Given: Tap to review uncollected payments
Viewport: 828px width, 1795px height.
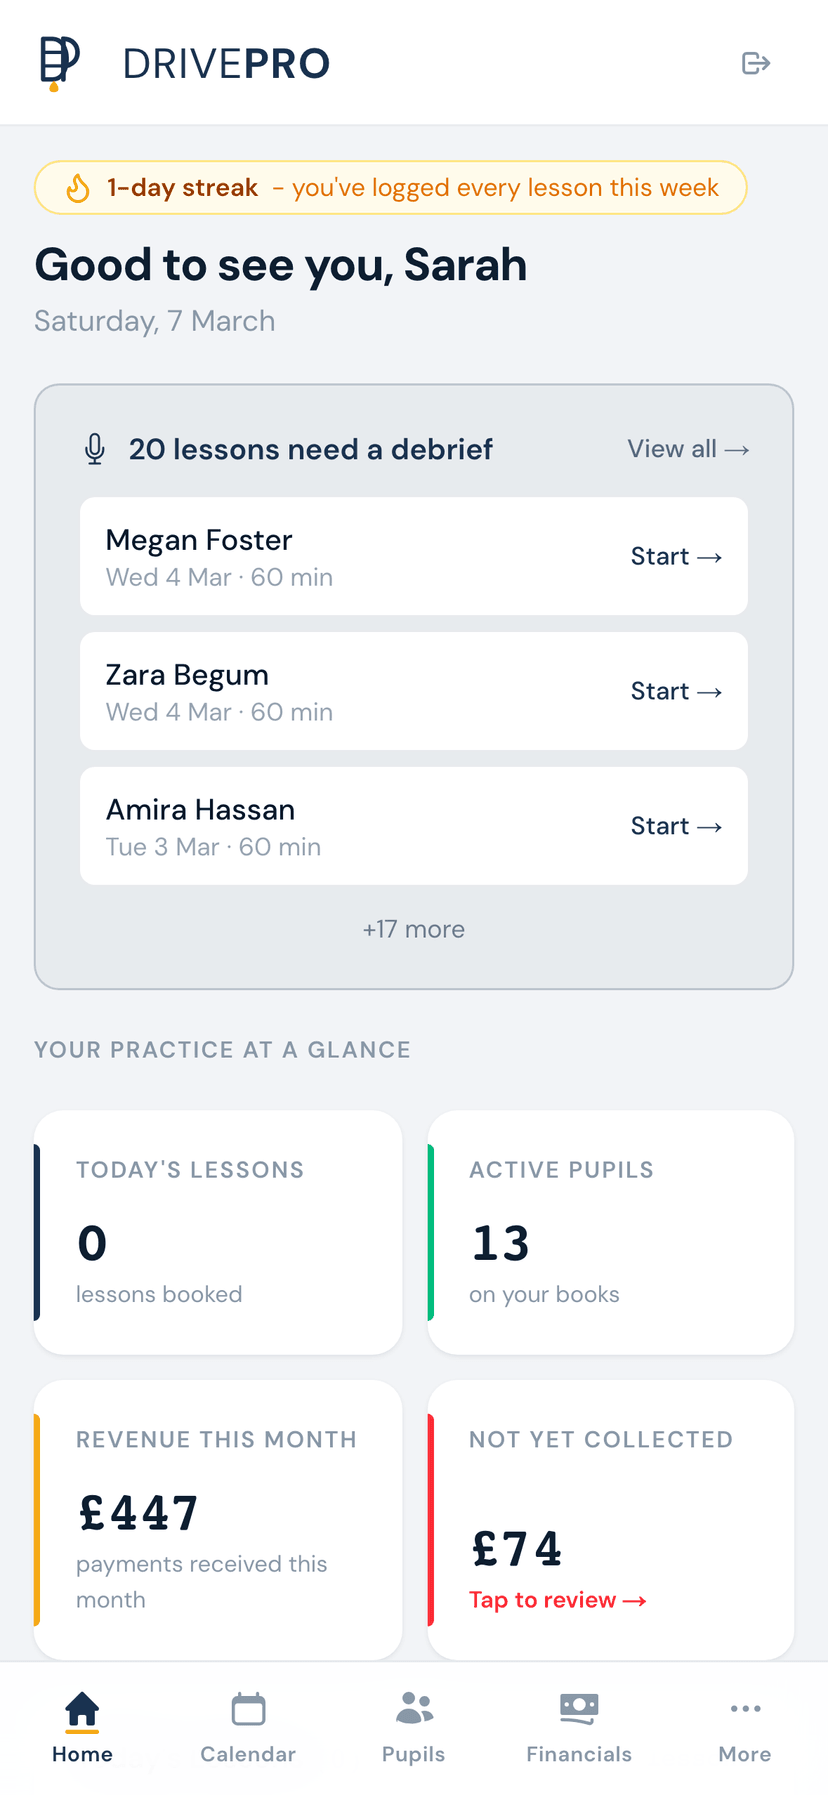Looking at the screenshot, I should 557,1599.
